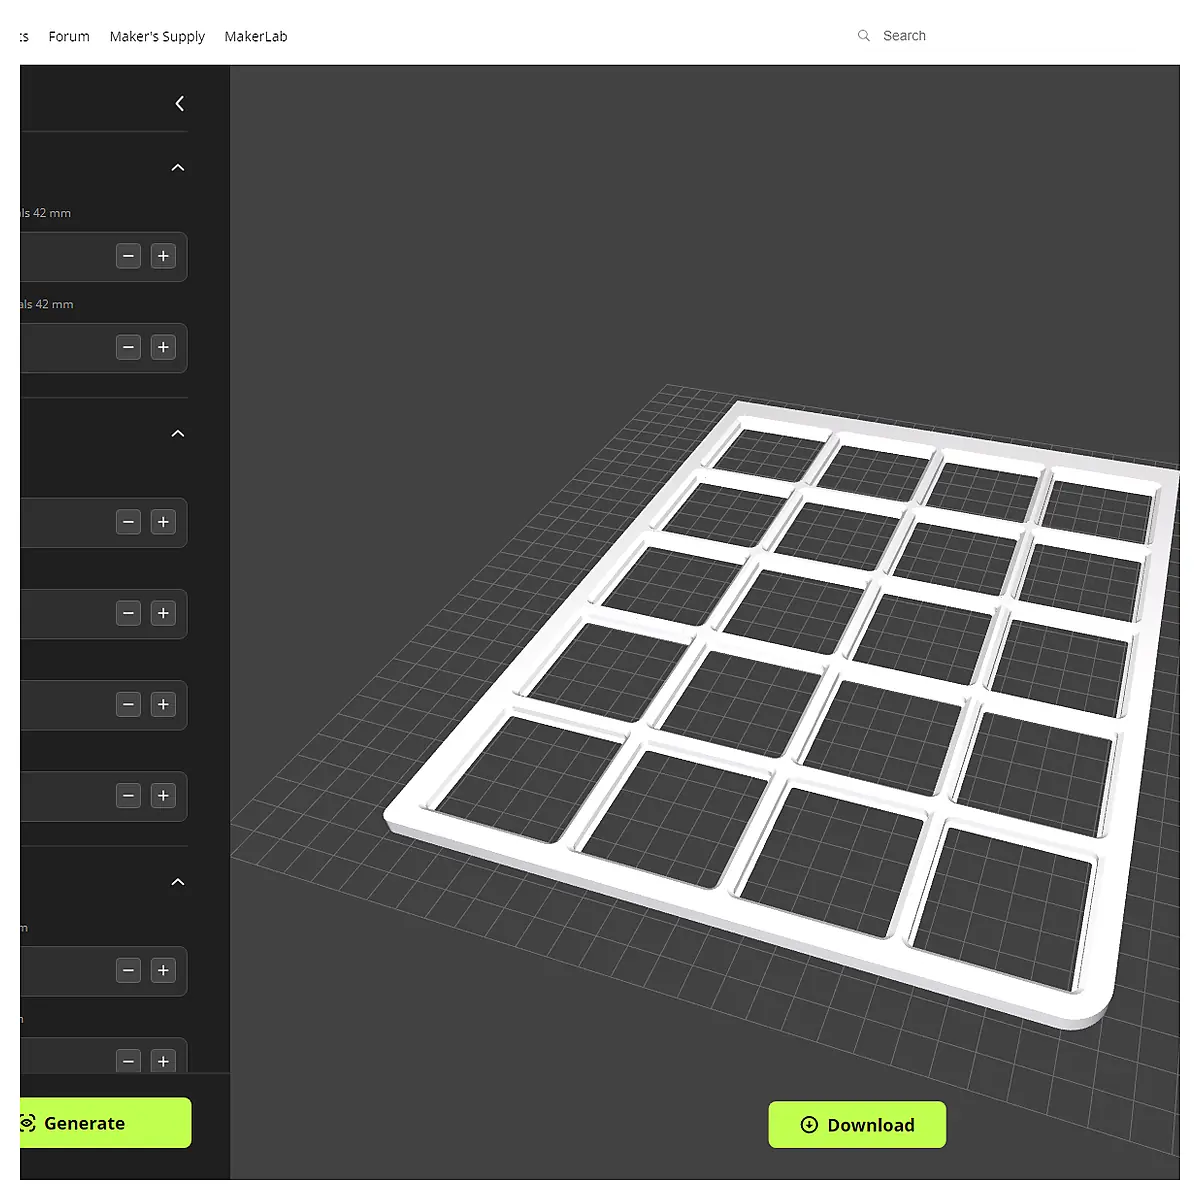Click minus on the middle section's second field

point(128,613)
